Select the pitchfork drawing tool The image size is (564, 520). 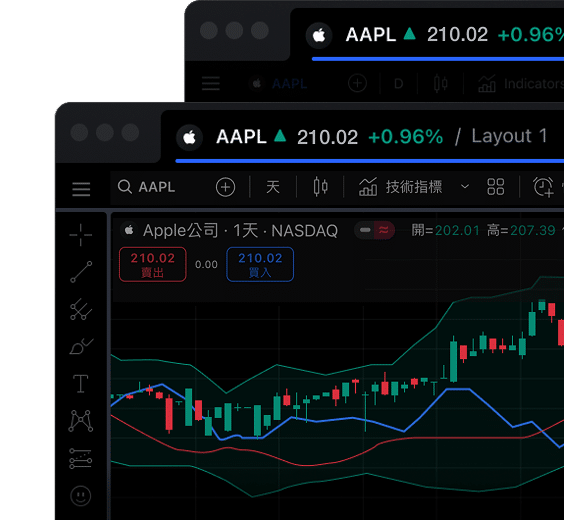tap(81, 310)
